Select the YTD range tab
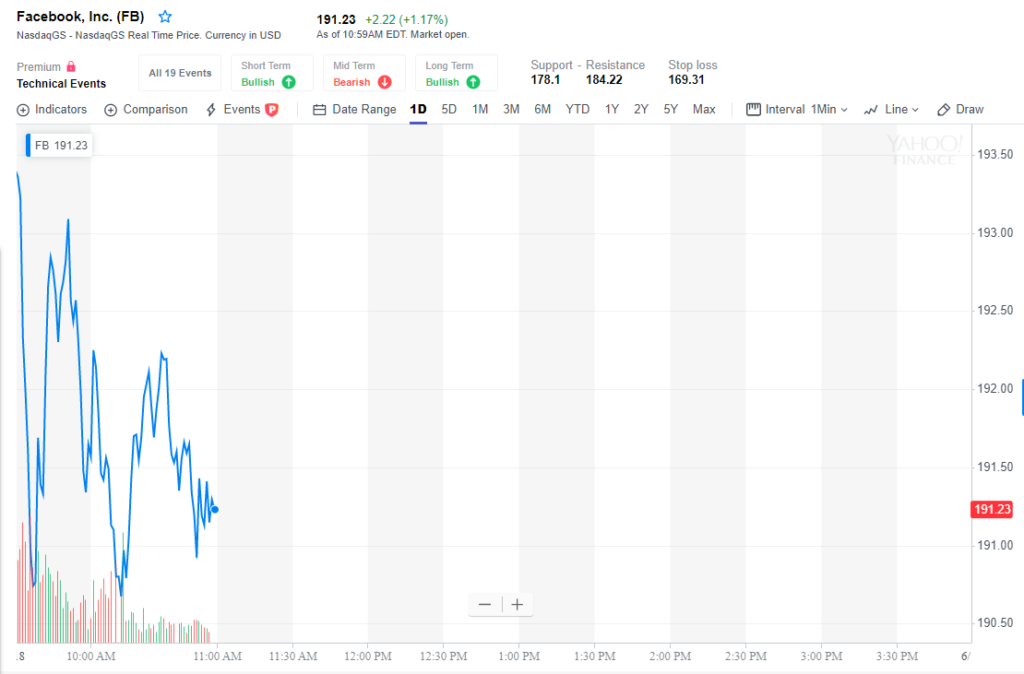The height and width of the screenshot is (674, 1024). click(577, 110)
